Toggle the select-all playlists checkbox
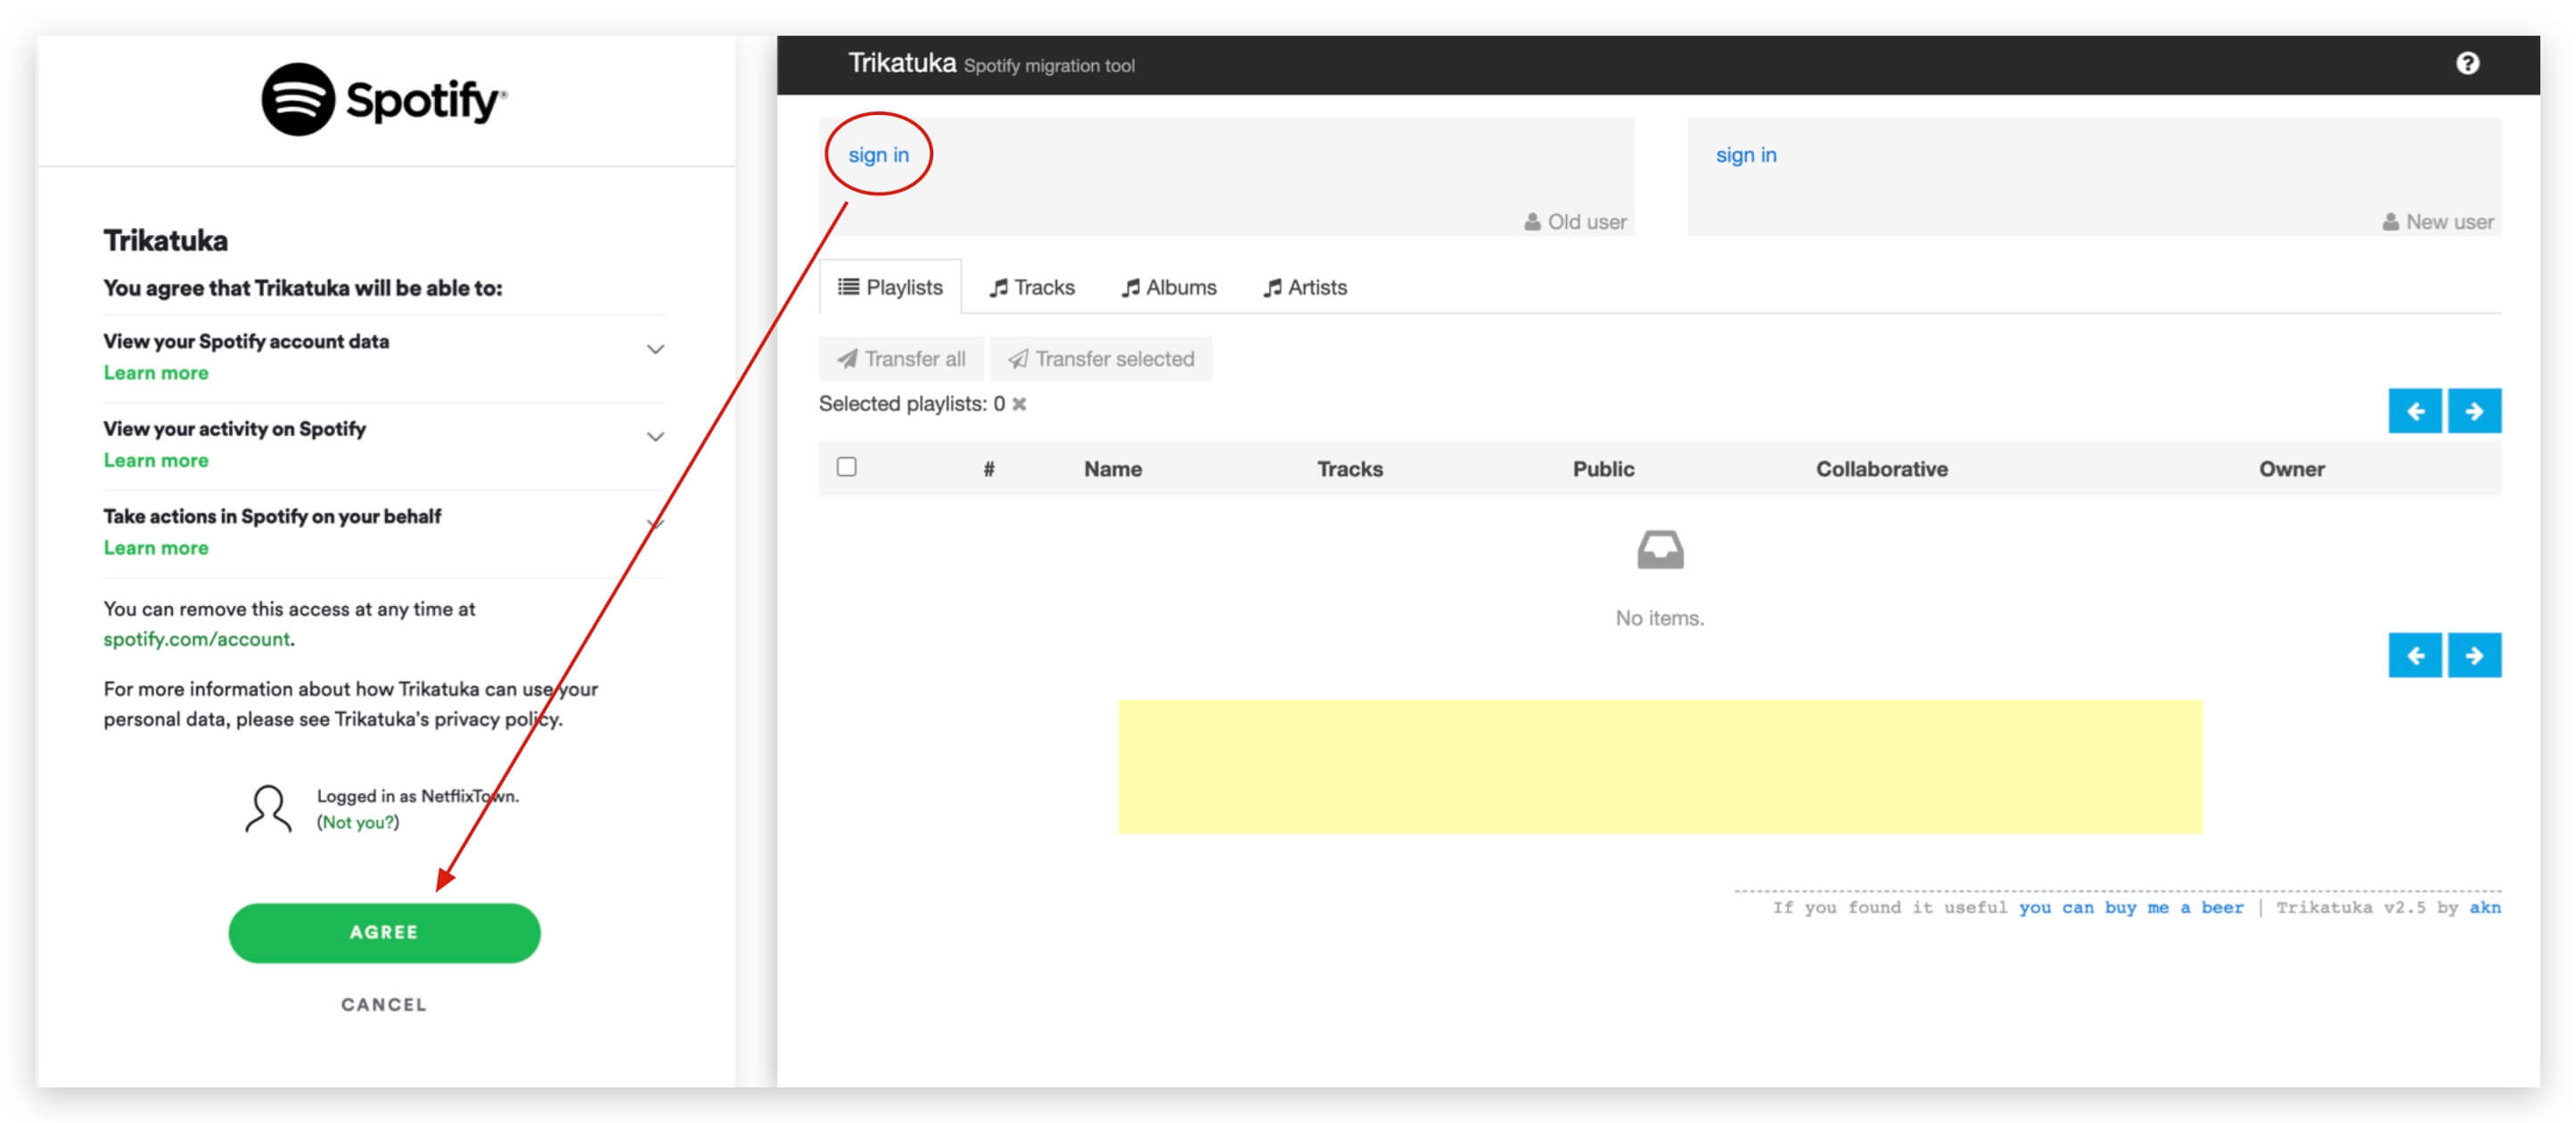This screenshot has height=1123, width=2576. 847,467
